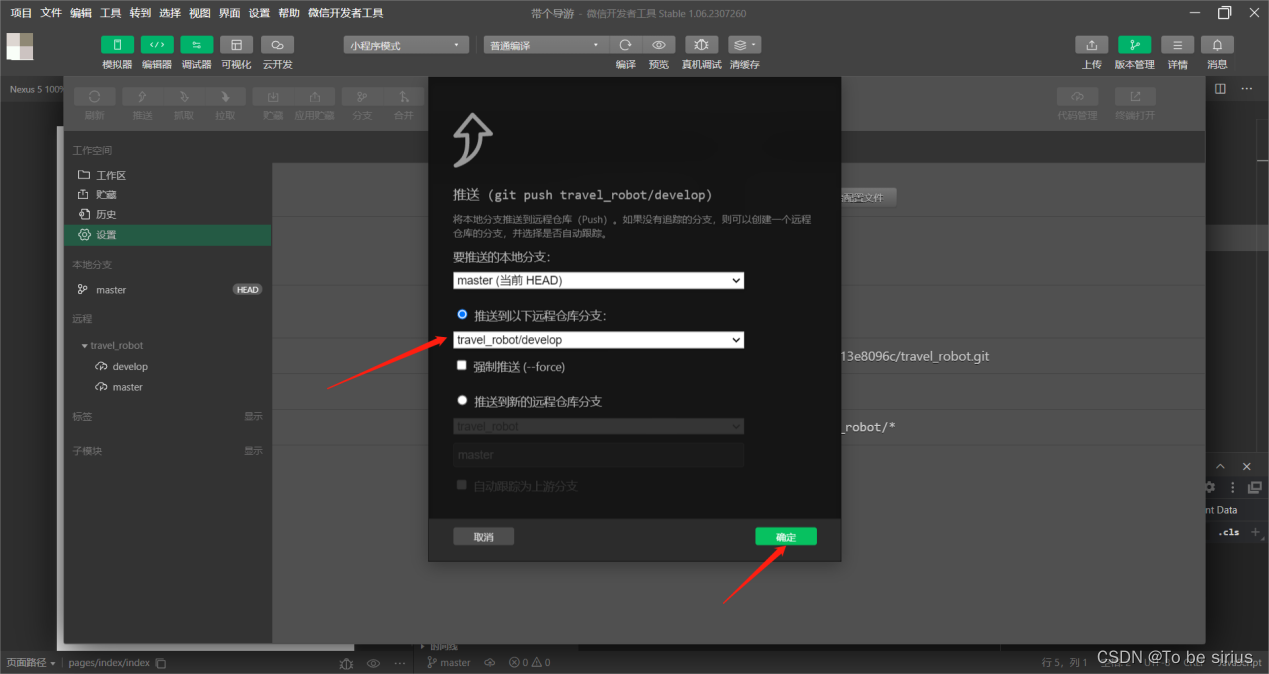Screen dimensions: 1269x674
Task: Cancel the push dialog with 取消
Action: point(484,537)
